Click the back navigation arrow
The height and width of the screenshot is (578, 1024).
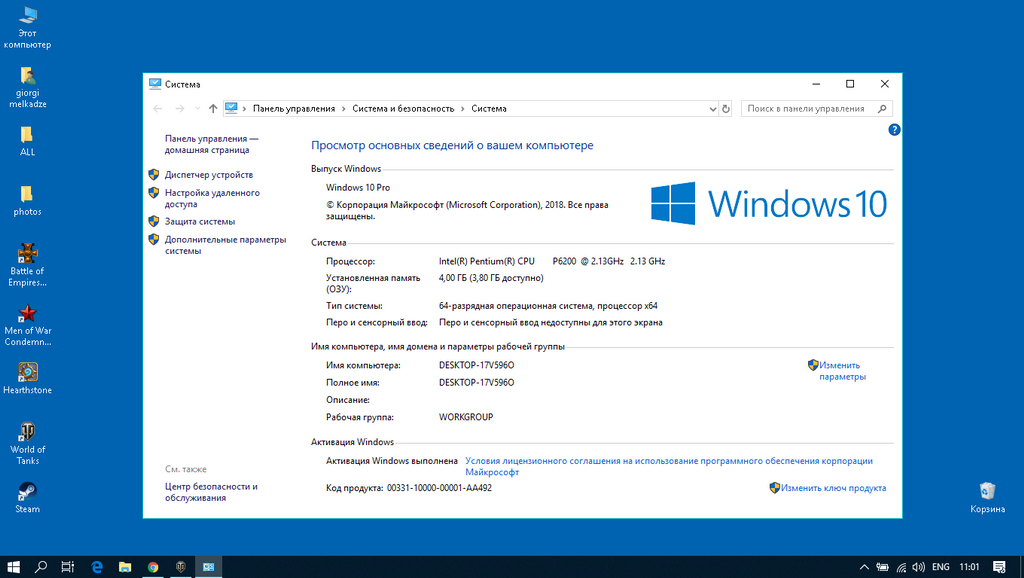click(157, 108)
